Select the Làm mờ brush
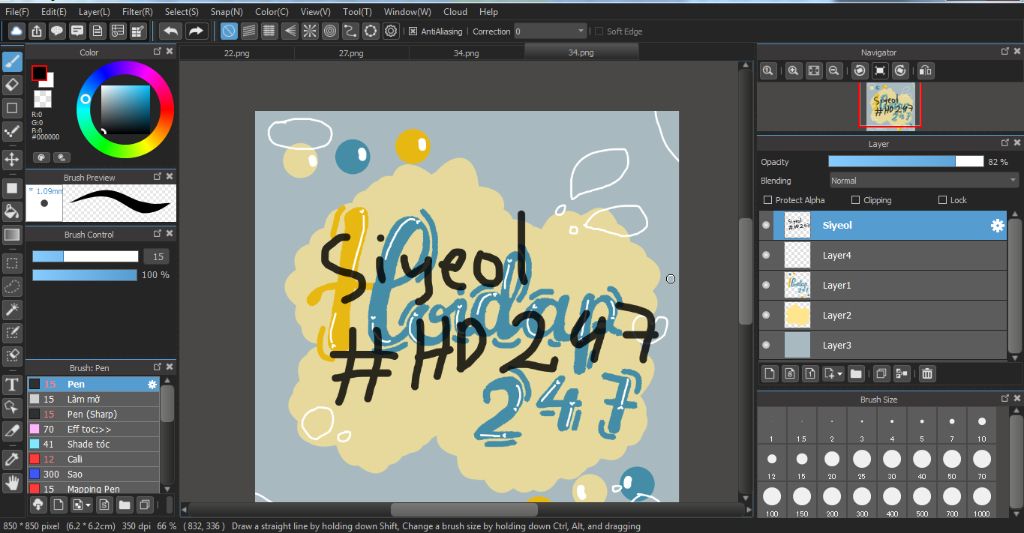Viewport: 1024px width, 533px height. point(93,399)
